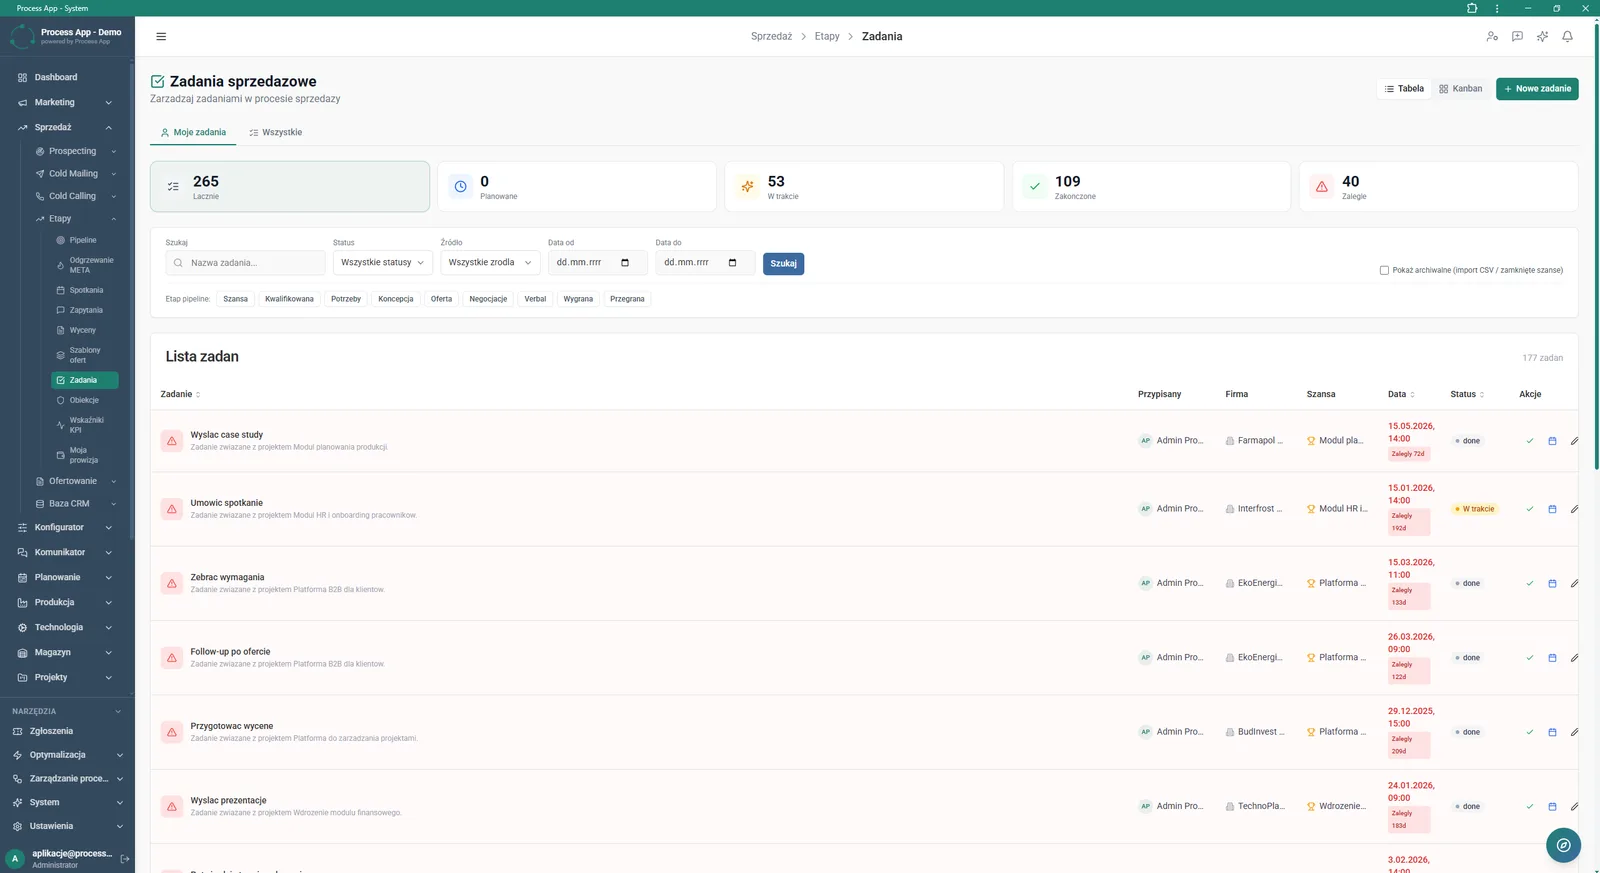Filter by the '53 W trakcie' stat card

click(864, 187)
